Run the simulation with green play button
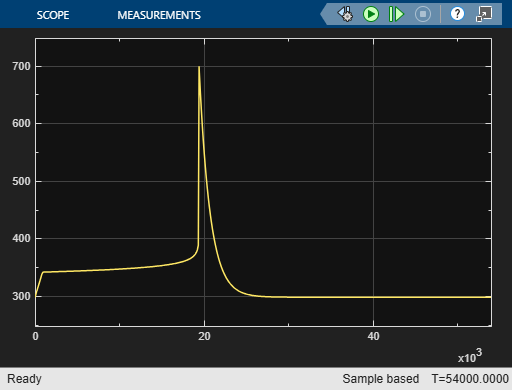Image resolution: width=512 pixels, height=390 pixels. [x=371, y=14]
